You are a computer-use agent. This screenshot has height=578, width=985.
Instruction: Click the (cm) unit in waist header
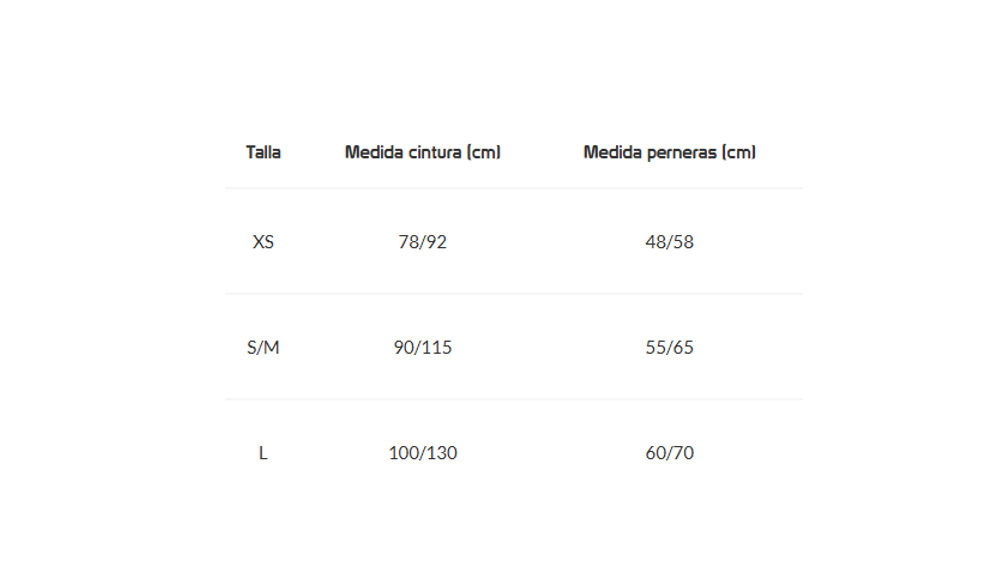coord(484,153)
